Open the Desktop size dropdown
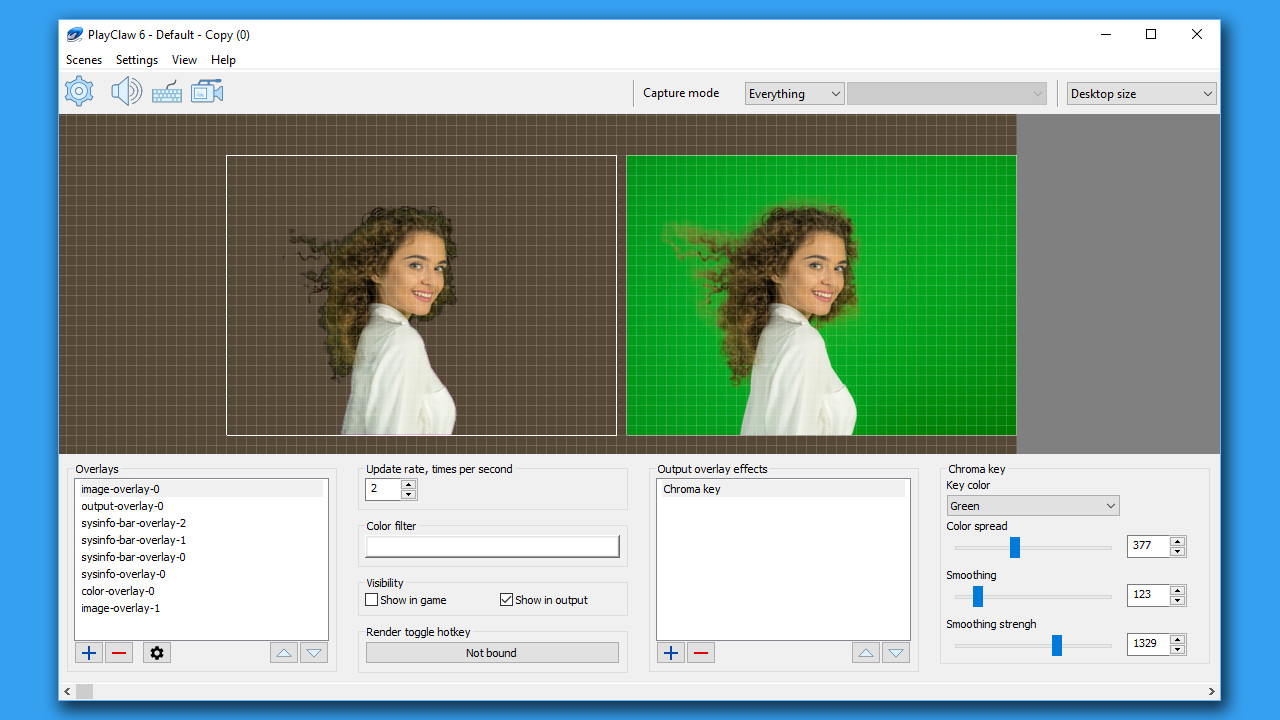The image size is (1280, 720). (1141, 93)
